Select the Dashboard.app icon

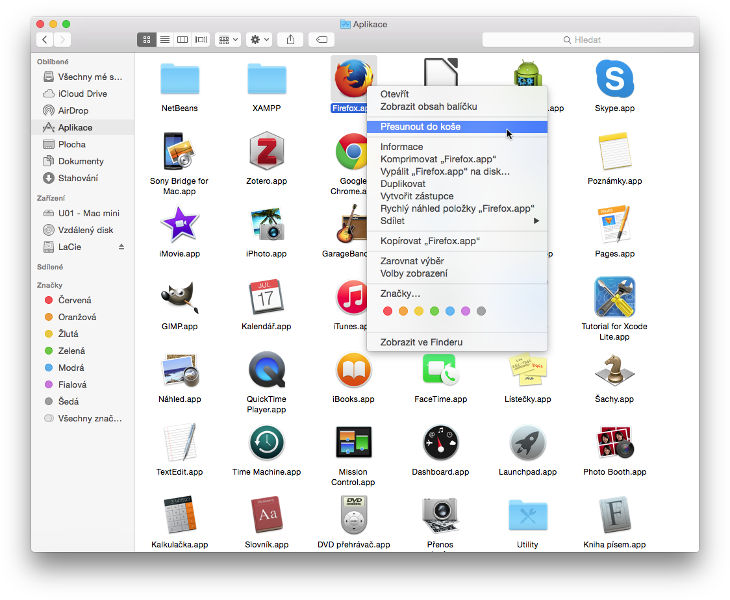point(440,442)
